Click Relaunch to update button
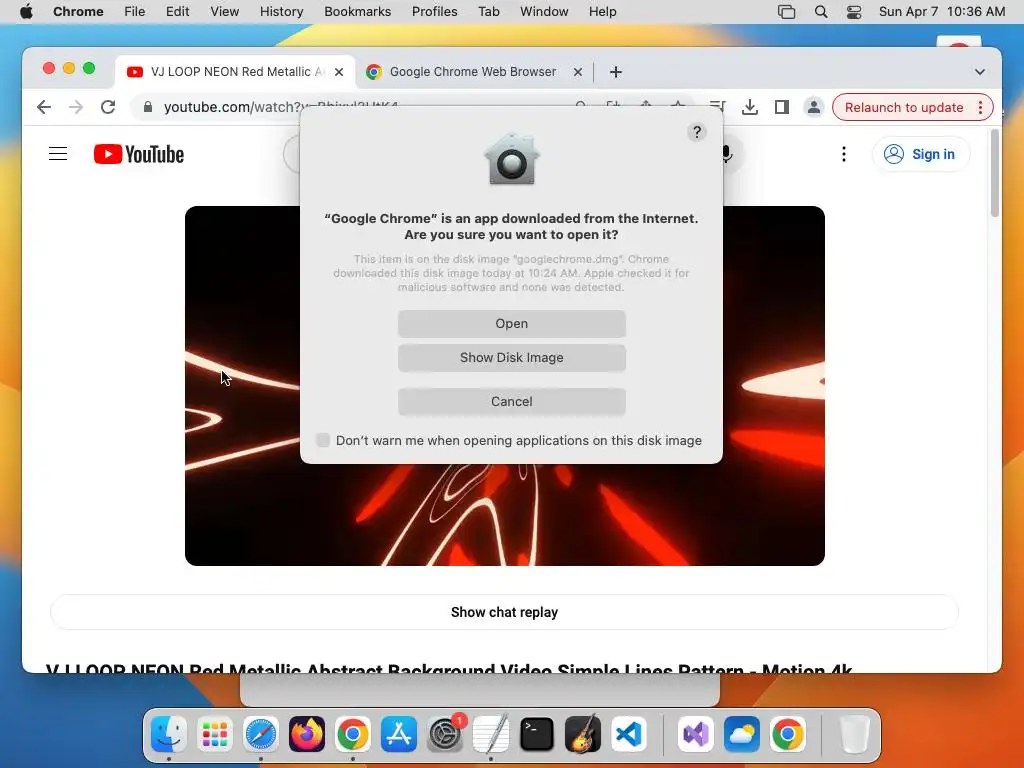Image resolution: width=1024 pixels, height=768 pixels. (x=904, y=108)
